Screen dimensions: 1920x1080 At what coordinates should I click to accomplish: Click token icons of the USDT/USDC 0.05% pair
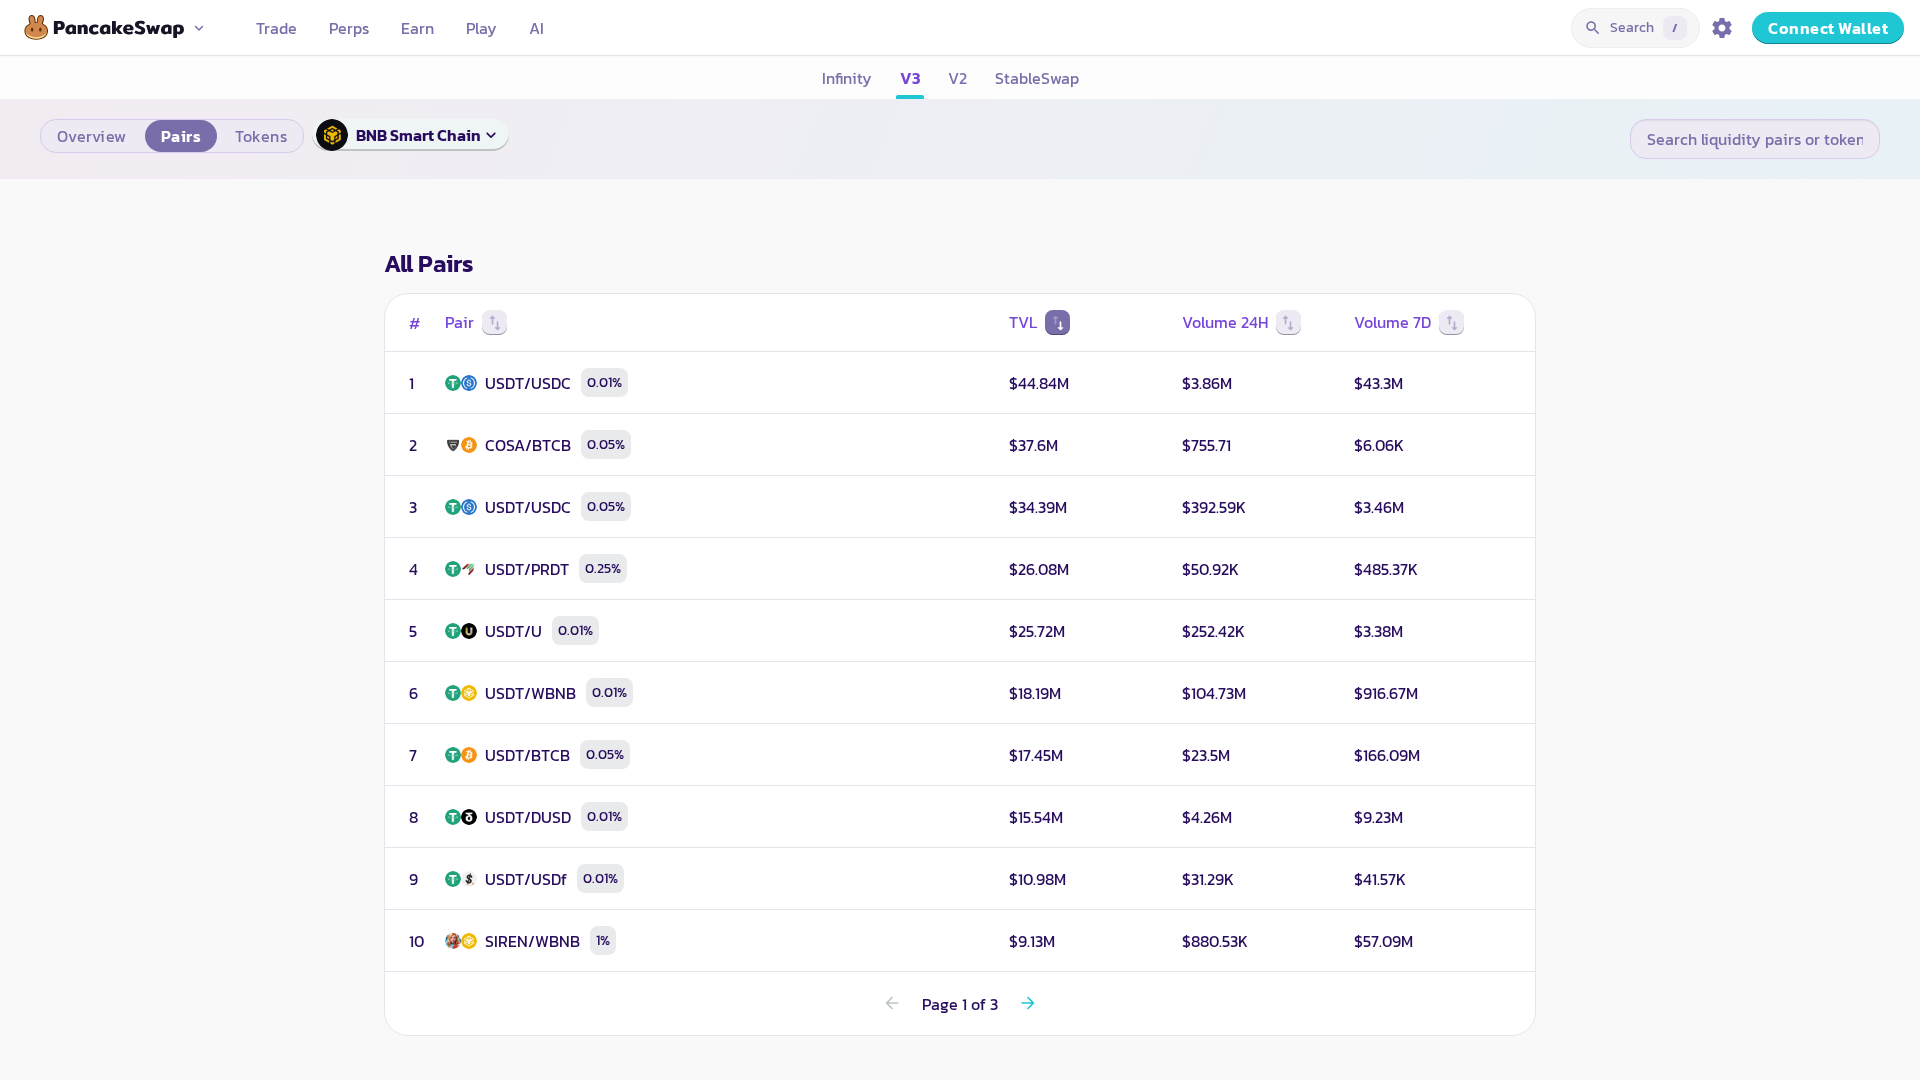point(461,507)
